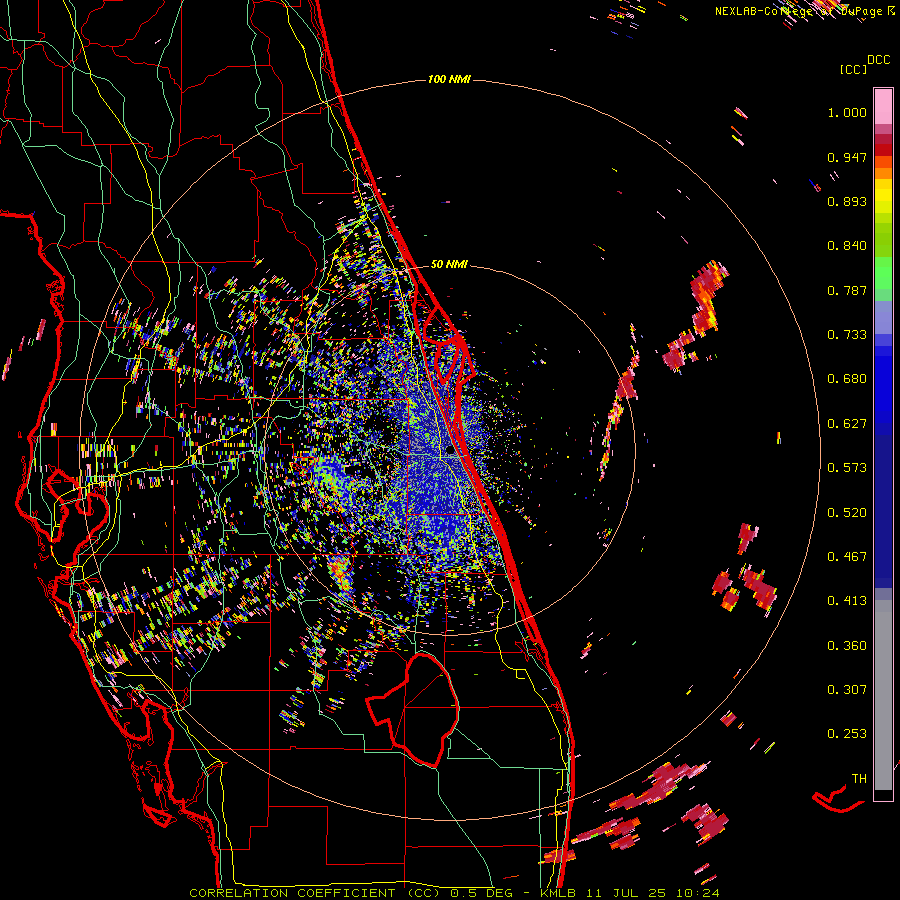Select the 0.573 scale value
The image size is (900, 900).
click(847, 468)
